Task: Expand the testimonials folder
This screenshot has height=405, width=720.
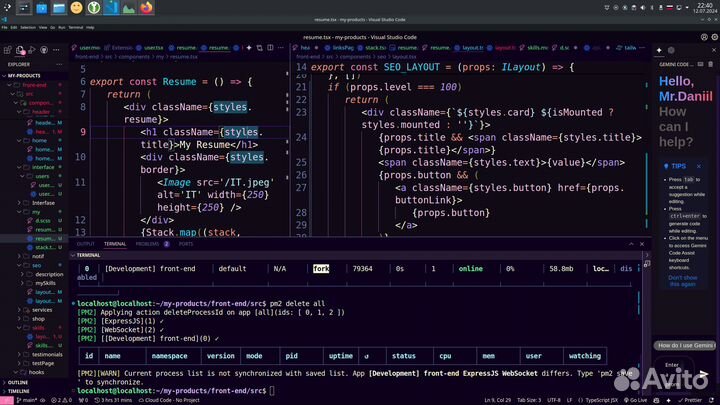Action: tap(47, 354)
